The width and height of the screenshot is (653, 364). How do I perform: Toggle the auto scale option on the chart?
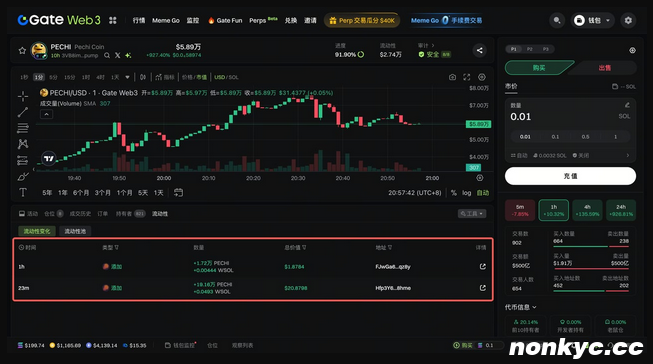pos(483,193)
